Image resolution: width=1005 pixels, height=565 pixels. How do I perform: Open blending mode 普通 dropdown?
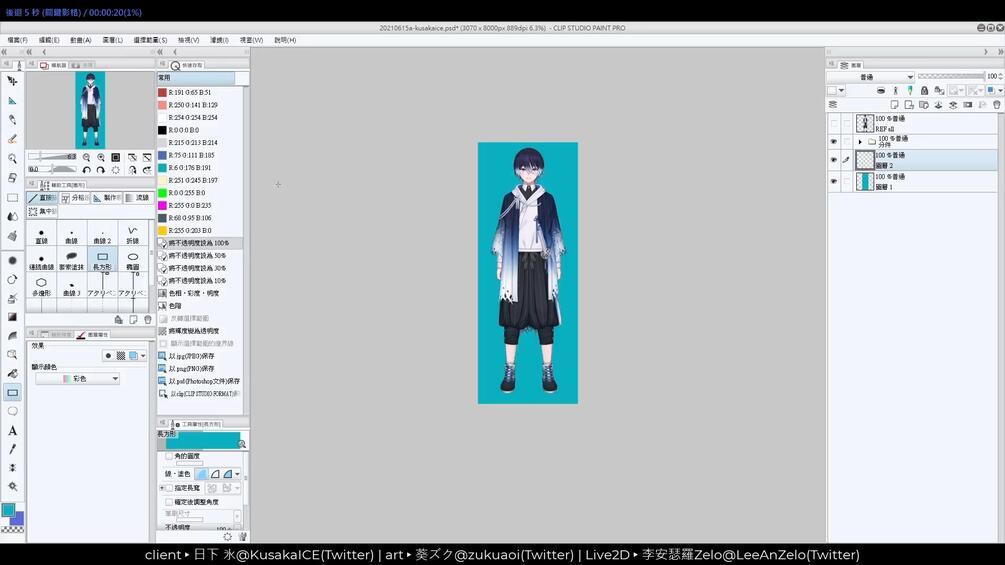click(870, 77)
